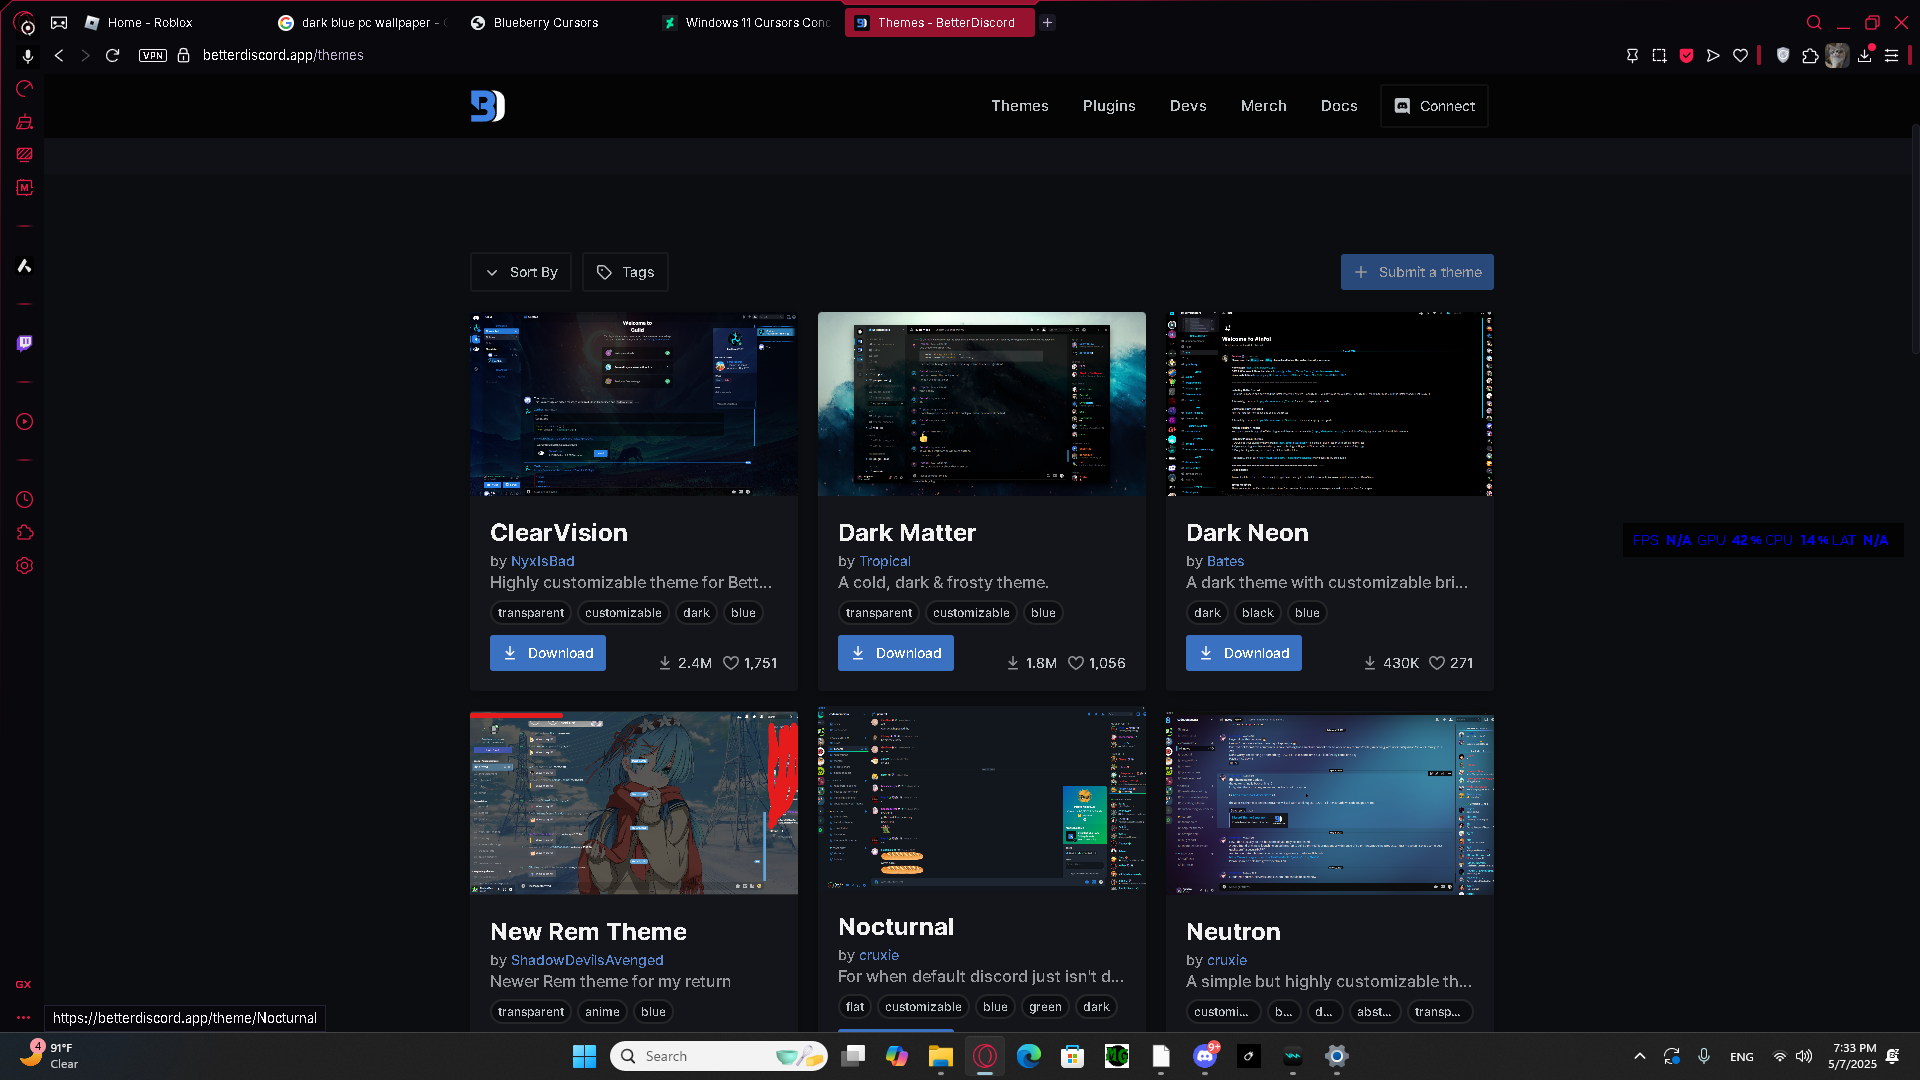Go to Plugins nav menu item
This screenshot has height=1080, width=1920.
coord(1109,106)
